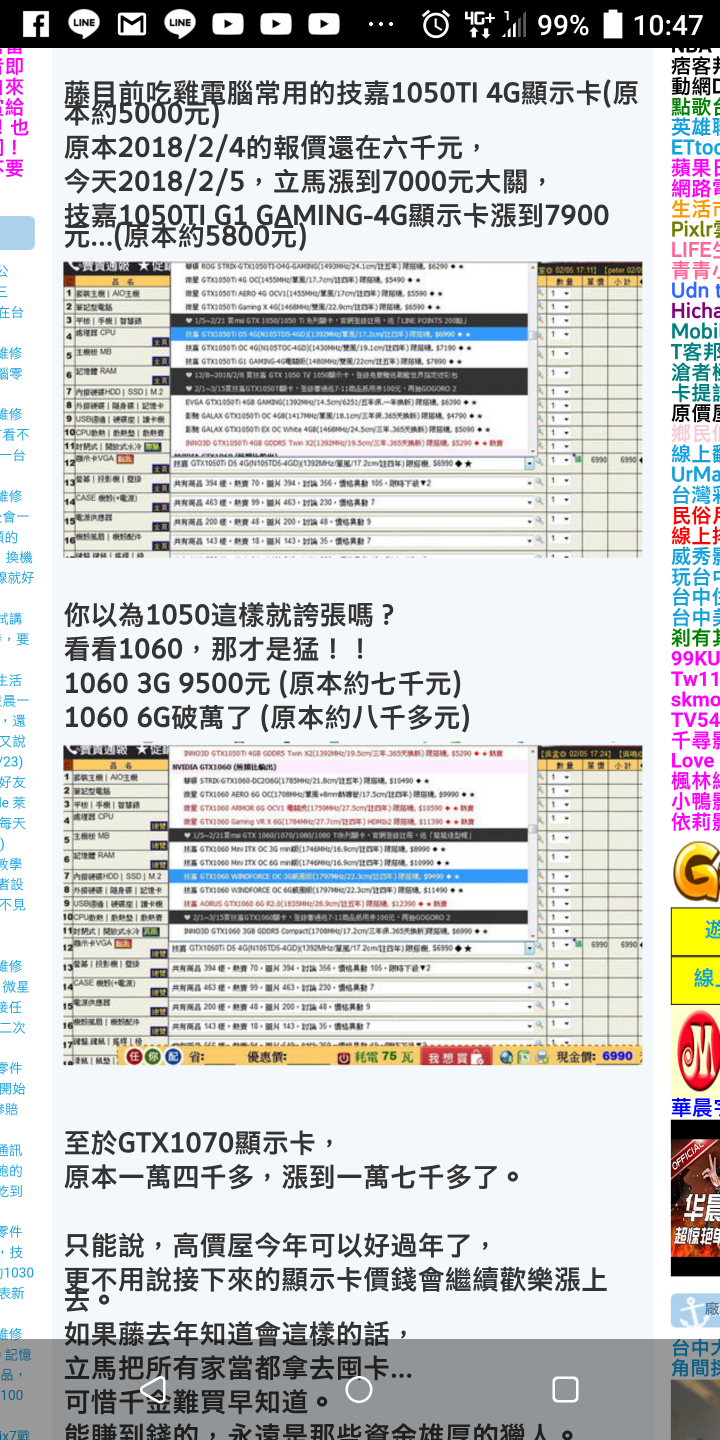
Task: Tap the Facebook notification icon
Action: (x=36, y=23)
